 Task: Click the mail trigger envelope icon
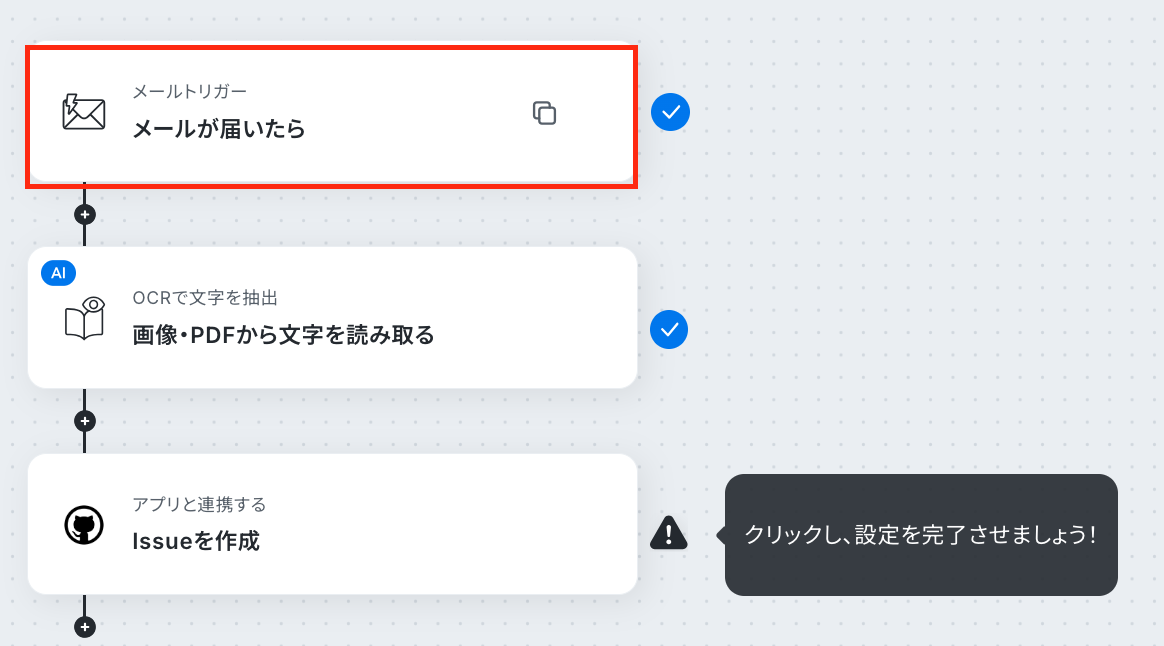pos(84,112)
